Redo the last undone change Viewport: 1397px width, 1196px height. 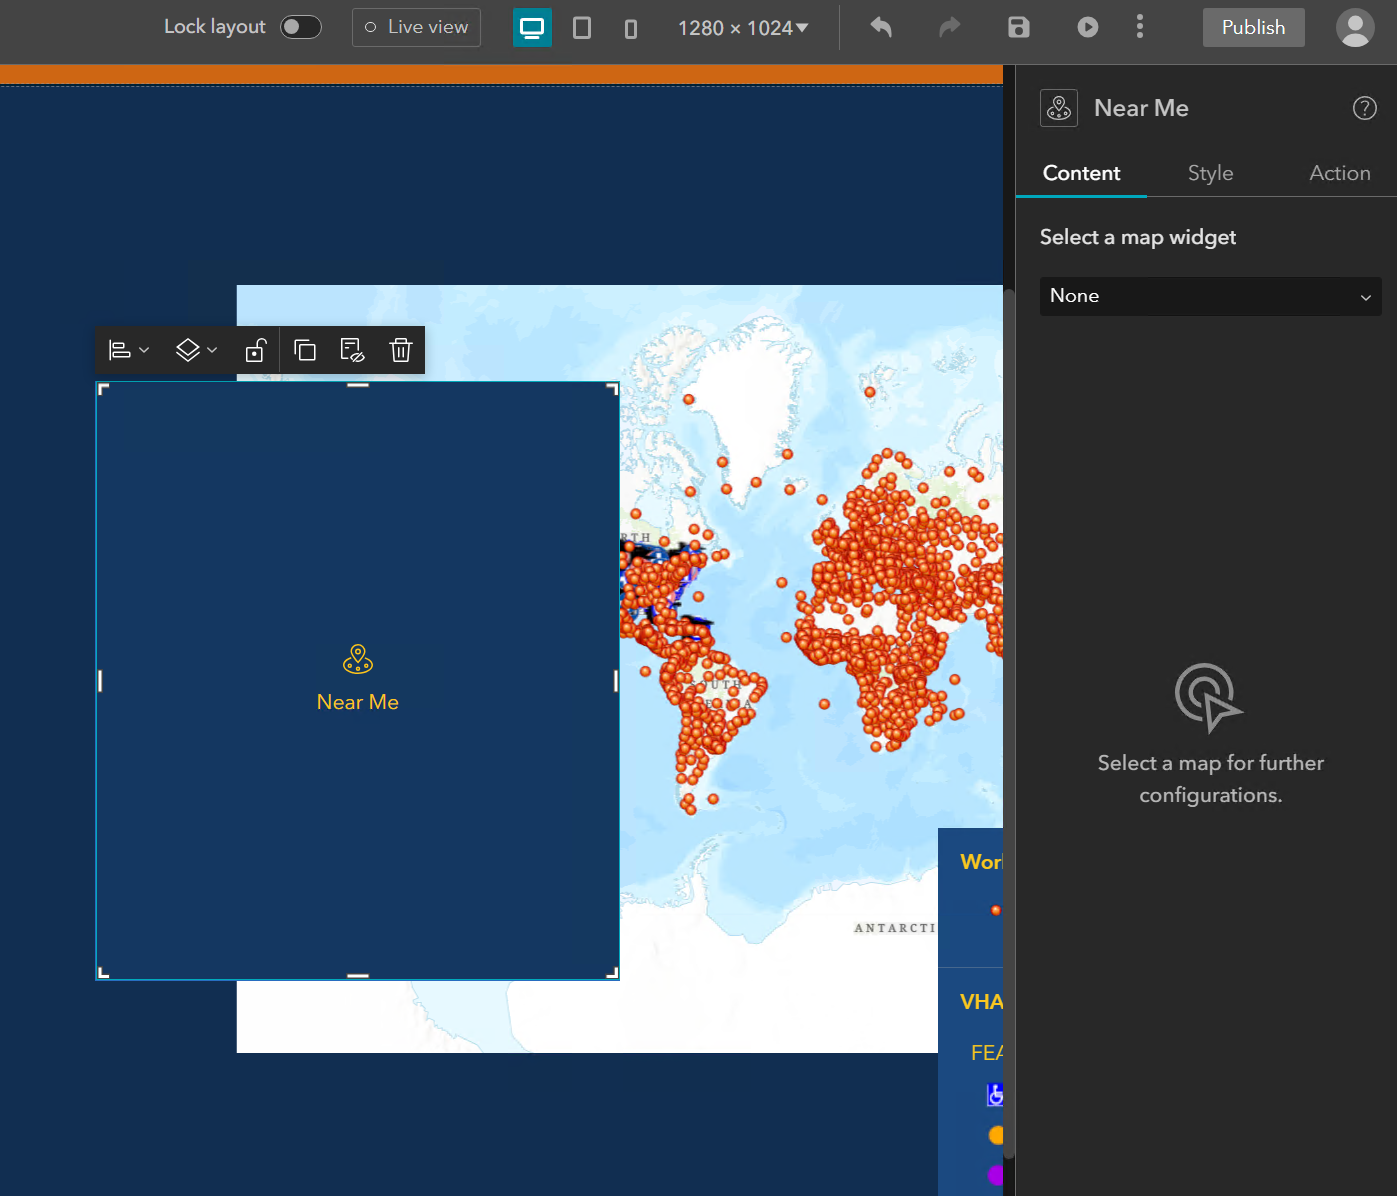948,28
